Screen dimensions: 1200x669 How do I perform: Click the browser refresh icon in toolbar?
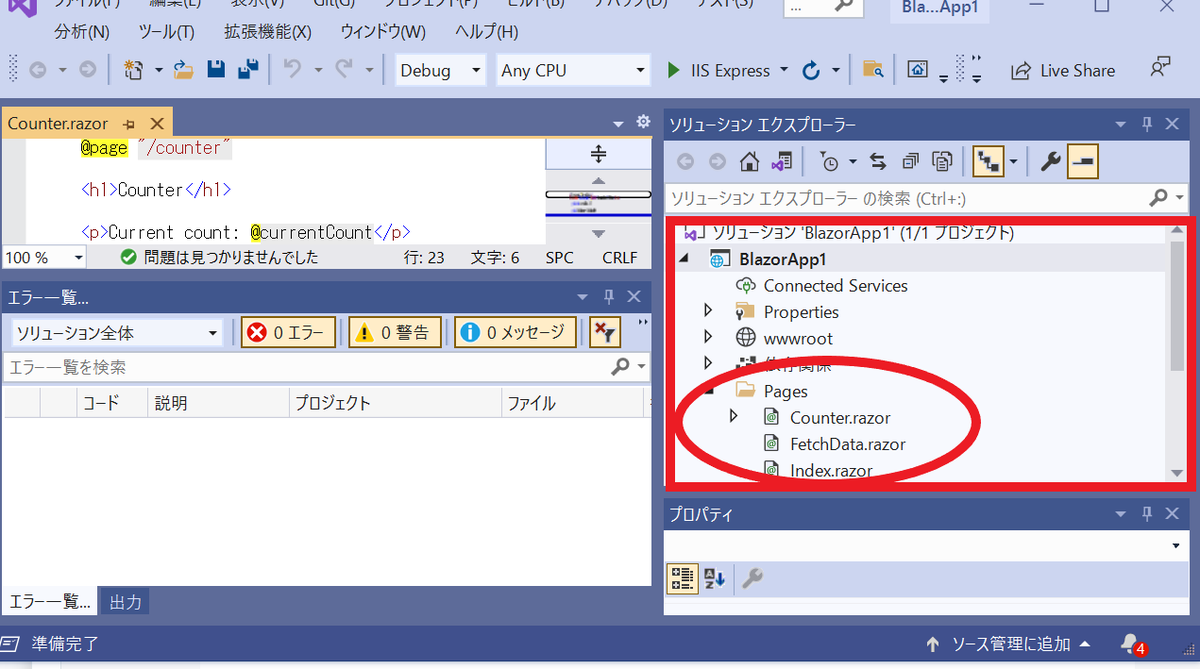[812, 71]
